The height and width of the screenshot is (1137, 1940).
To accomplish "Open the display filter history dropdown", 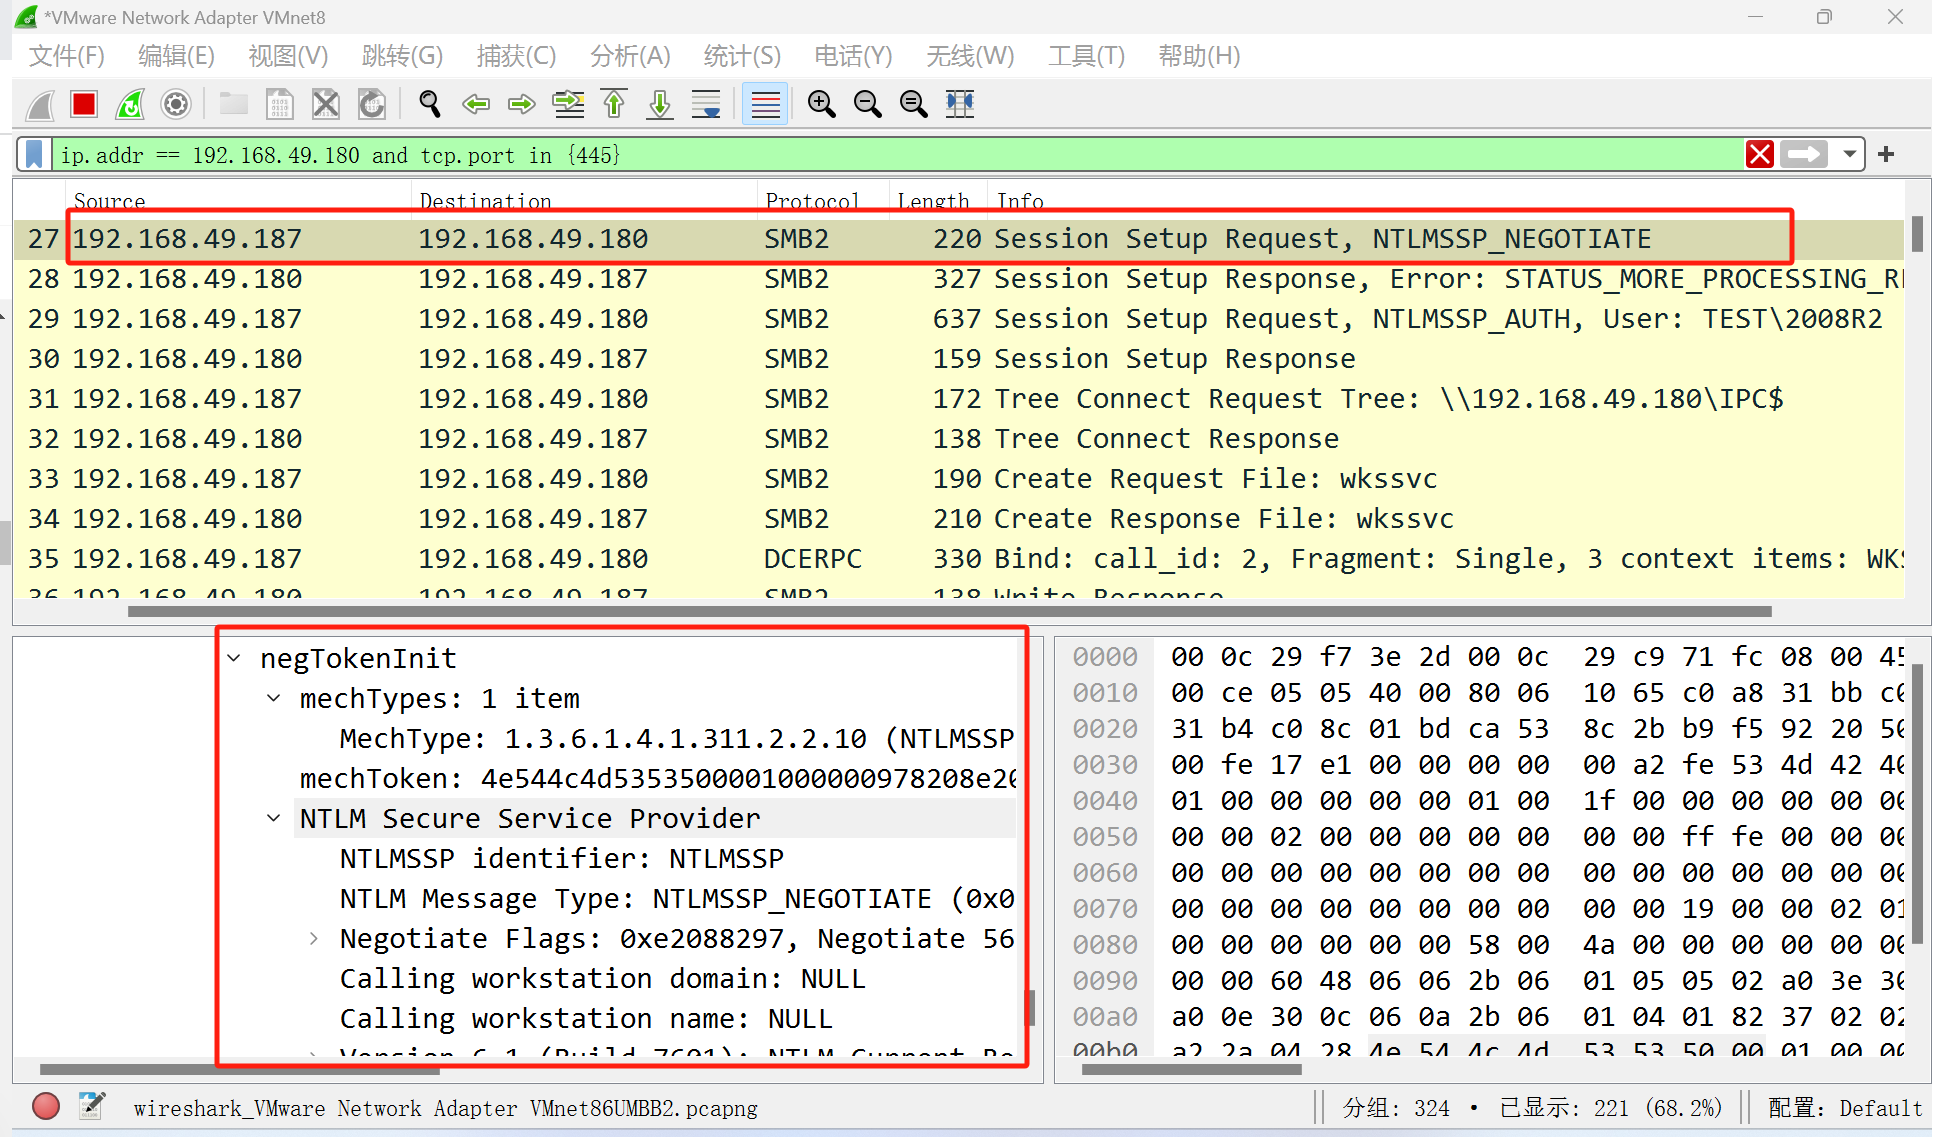I will [x=1850, y=155].
